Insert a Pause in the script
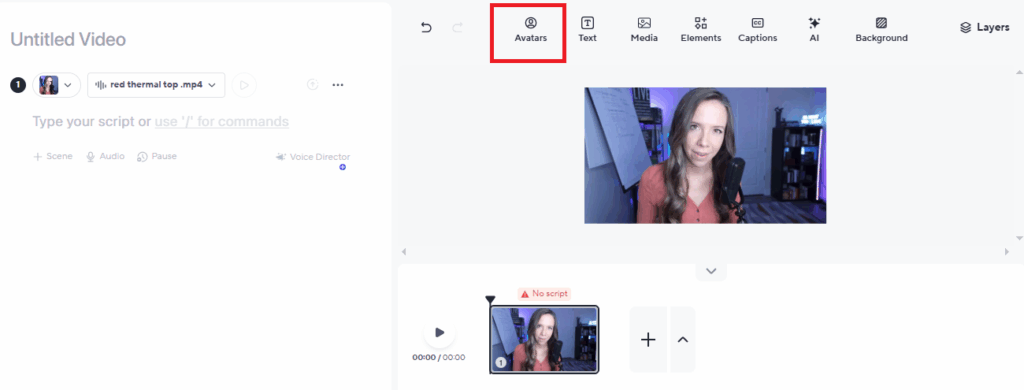Image resolution: width=1024 pixels, height=390 pixels. (157, 157)
